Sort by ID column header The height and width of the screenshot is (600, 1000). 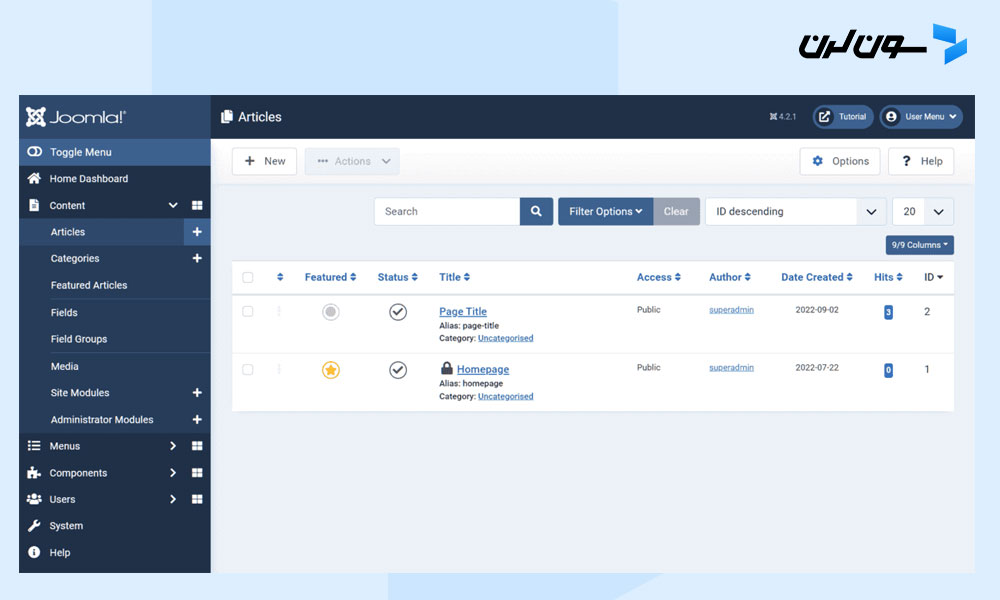pyautogui.click(x=934, y=277)
